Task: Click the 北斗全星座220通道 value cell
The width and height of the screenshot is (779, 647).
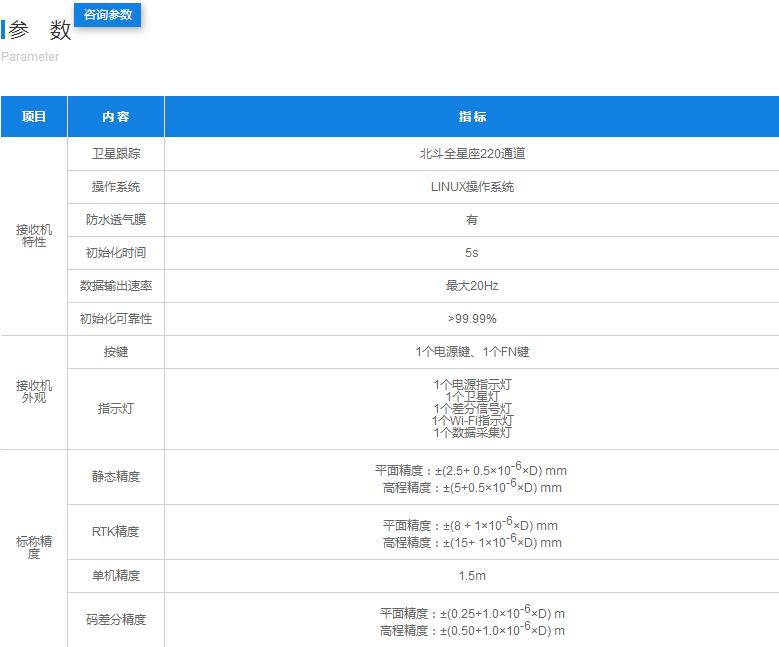Action: pyautogui.click(x=472, y=154)
